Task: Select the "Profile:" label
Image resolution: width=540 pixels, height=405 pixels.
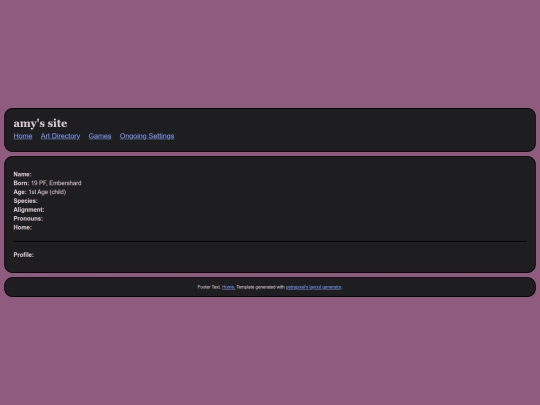Action: click(23, 255)
